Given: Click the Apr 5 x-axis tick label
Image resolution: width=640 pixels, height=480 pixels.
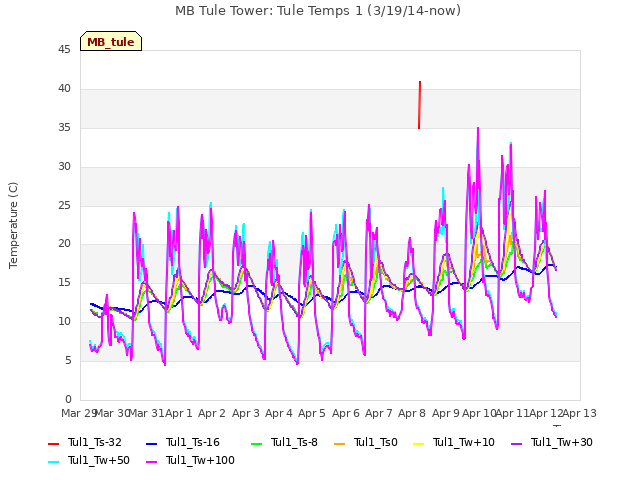Looking at the screenshot, I should pyautogui.click(x=311, y=413).
